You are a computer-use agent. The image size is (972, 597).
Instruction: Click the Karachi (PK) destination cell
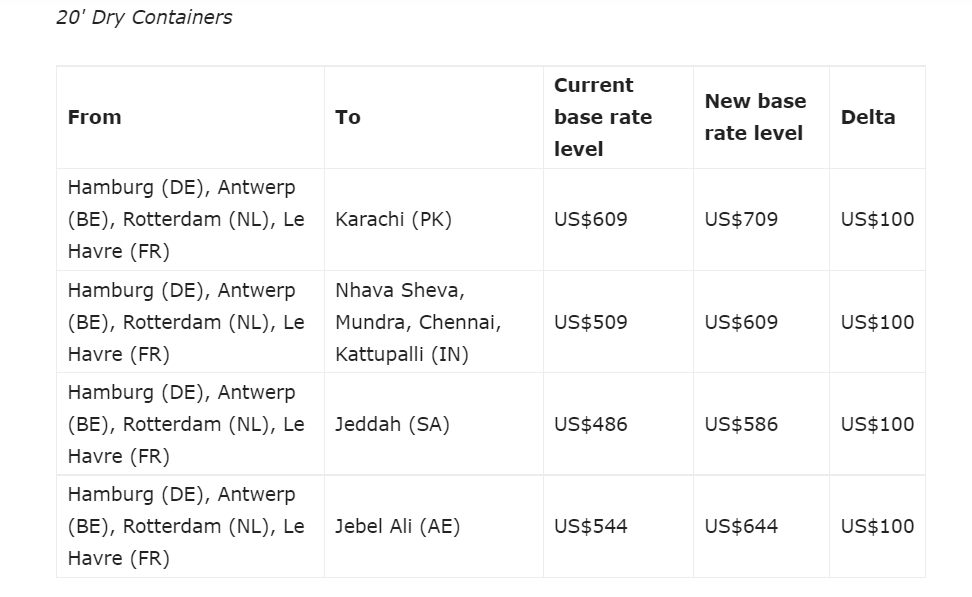tap(394, 220)
